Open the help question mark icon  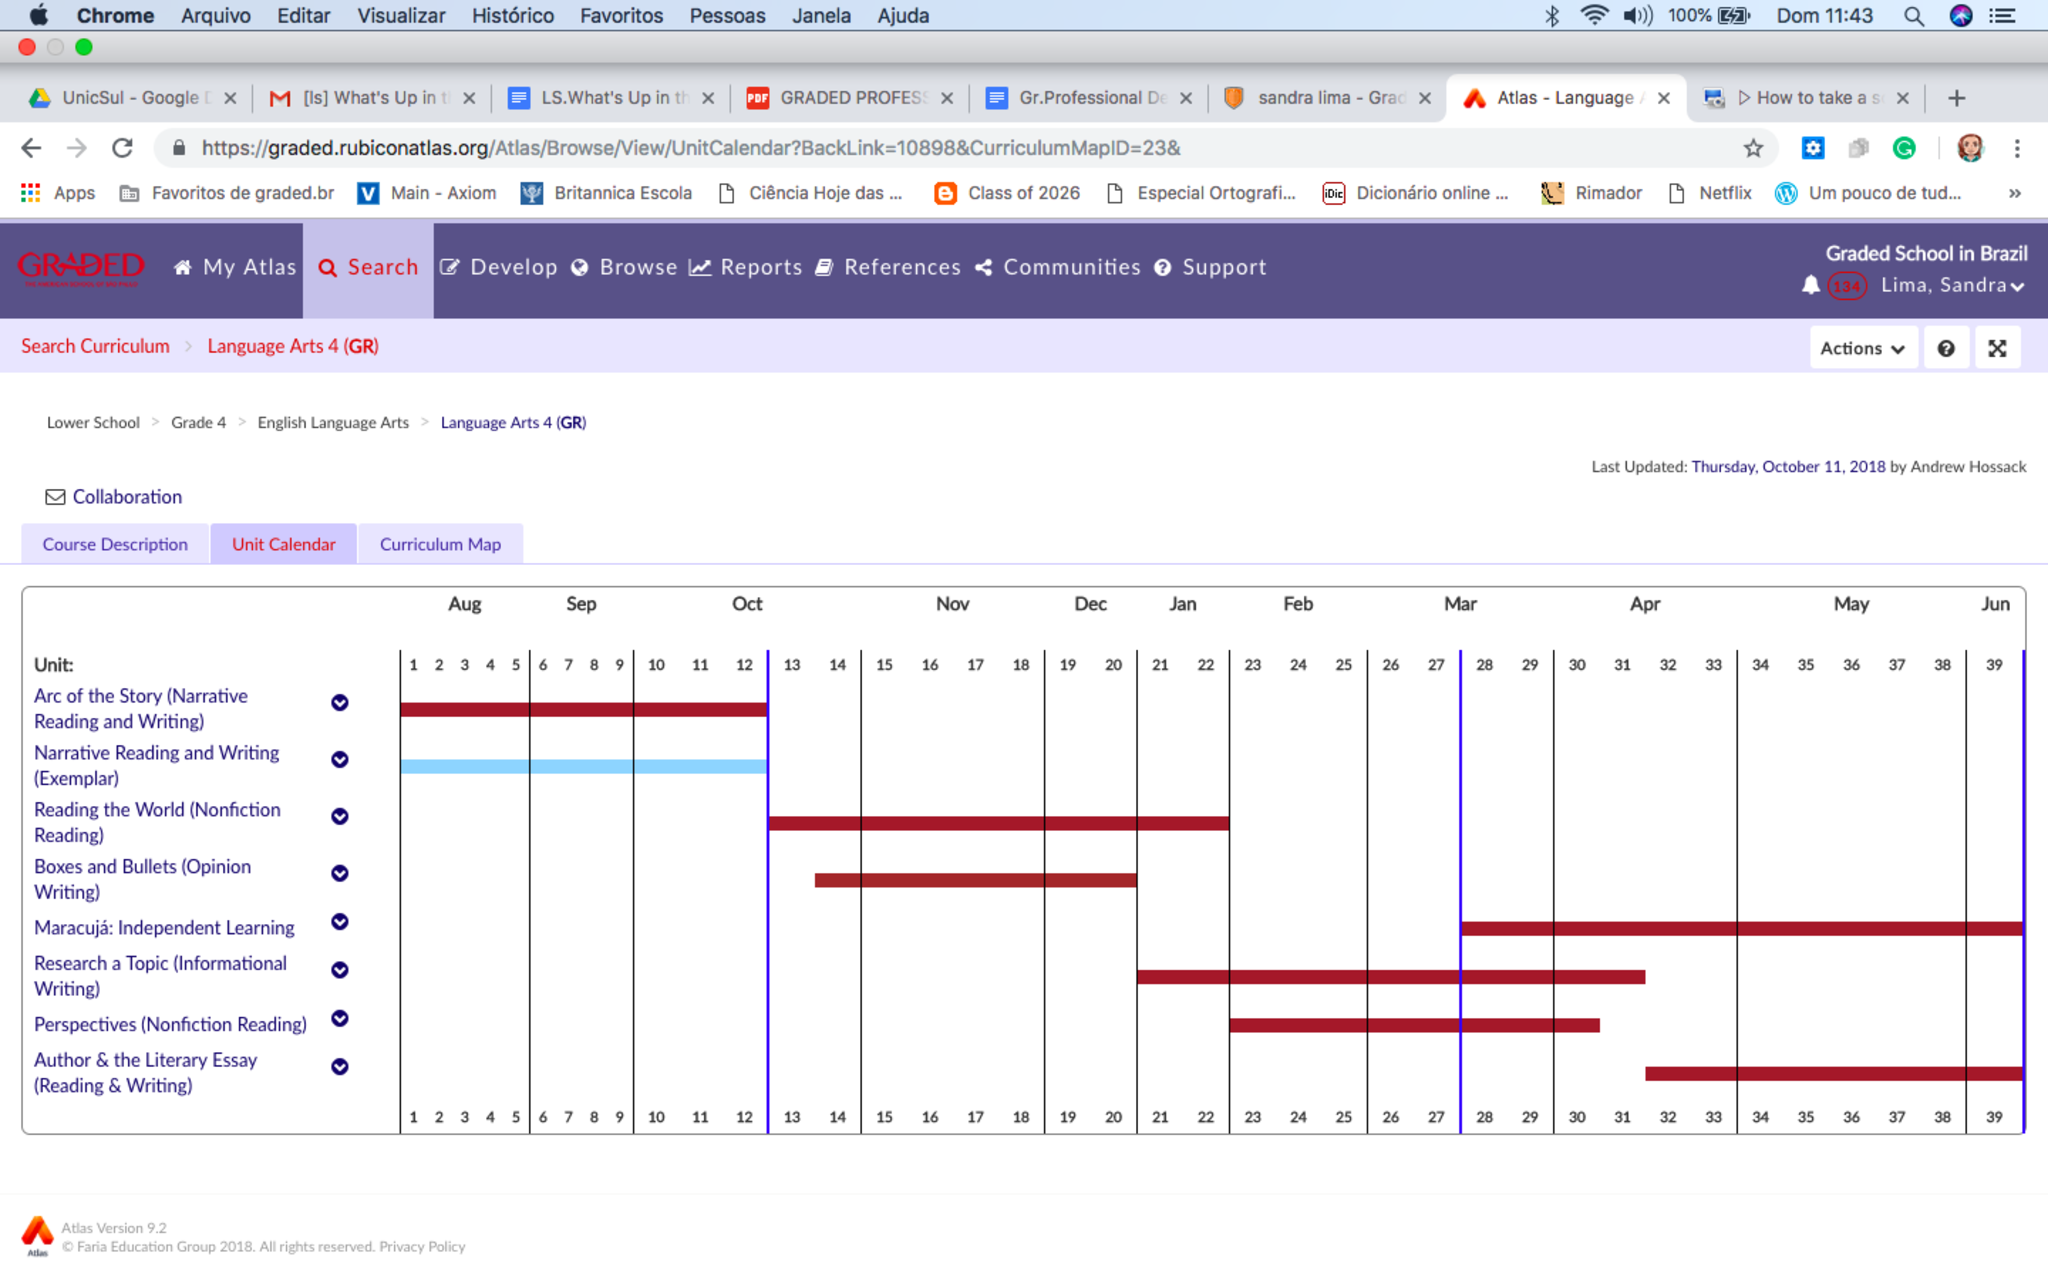[x=1945, y=348]
